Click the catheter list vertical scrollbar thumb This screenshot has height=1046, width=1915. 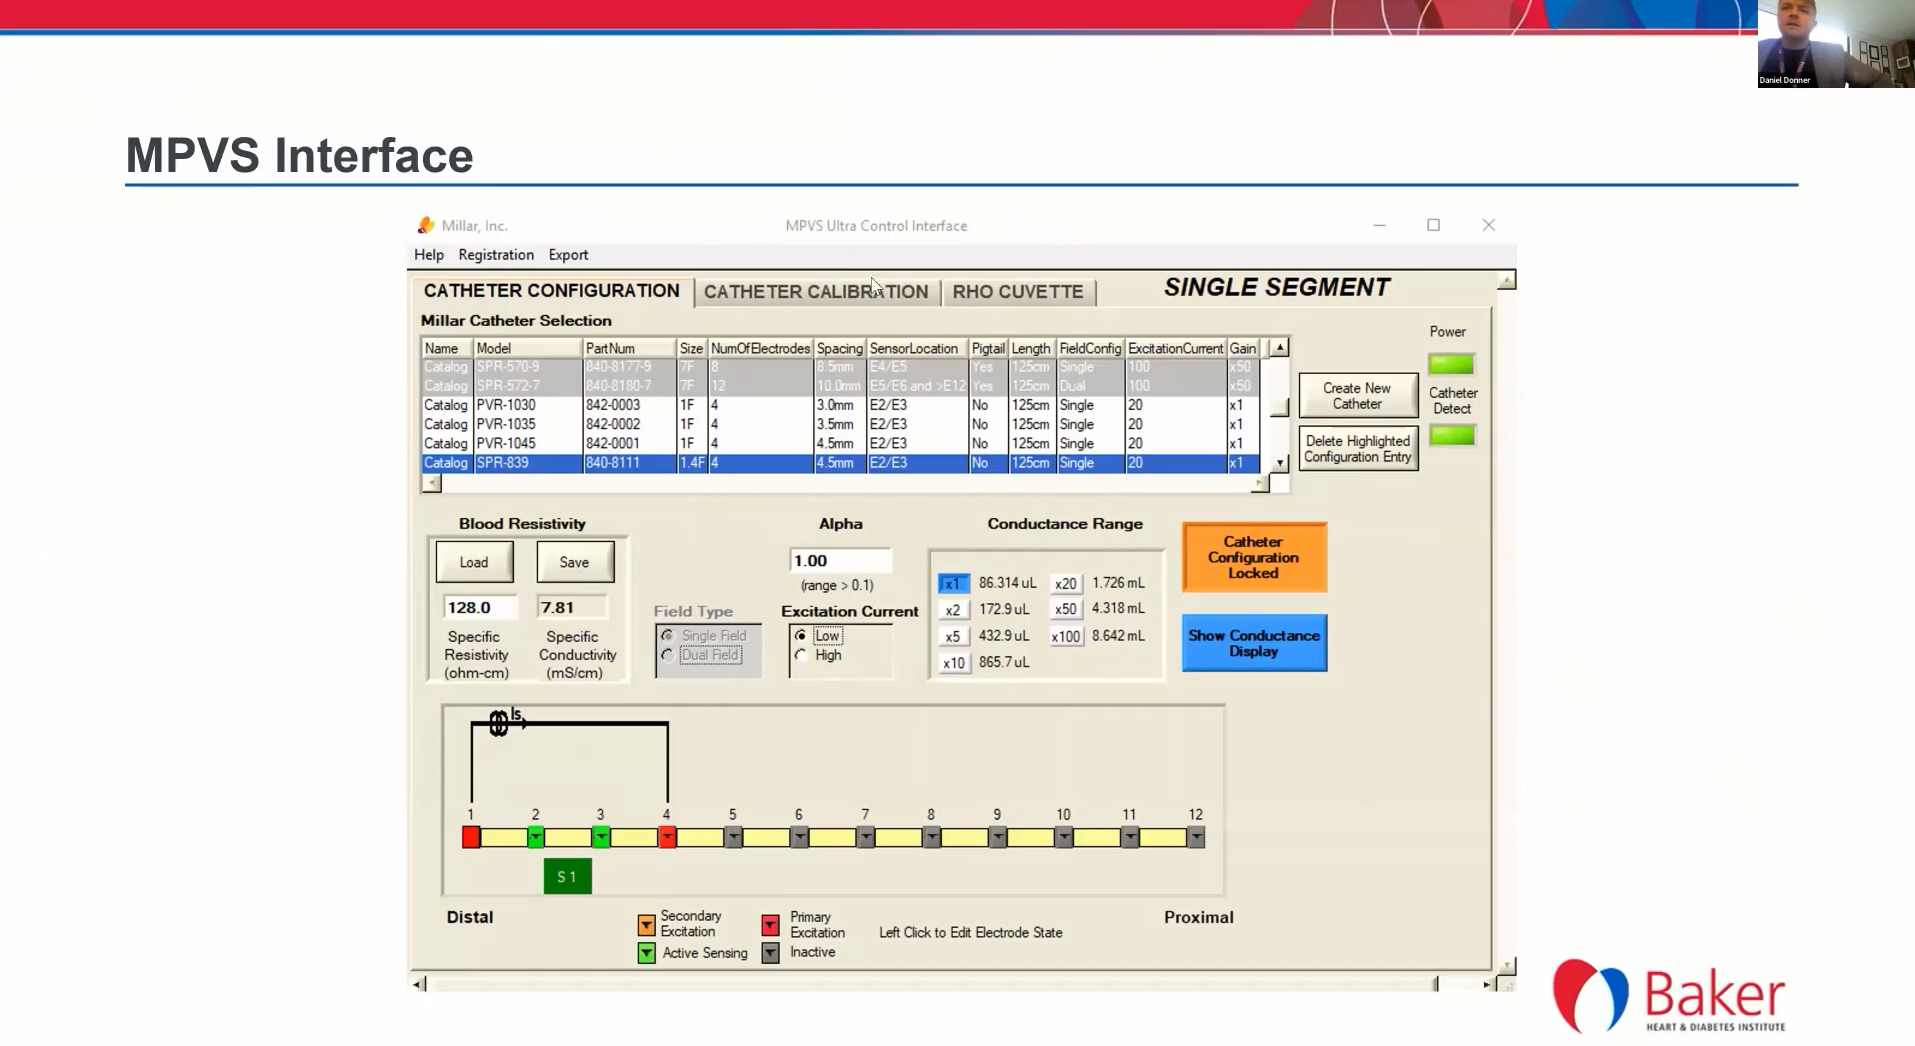click(x=1279, y=407)
